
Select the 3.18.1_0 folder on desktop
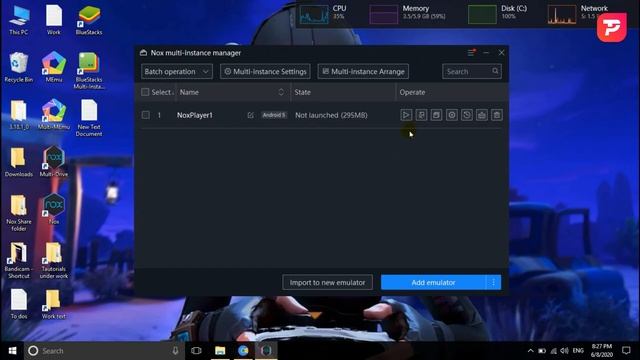coord(19,115)
